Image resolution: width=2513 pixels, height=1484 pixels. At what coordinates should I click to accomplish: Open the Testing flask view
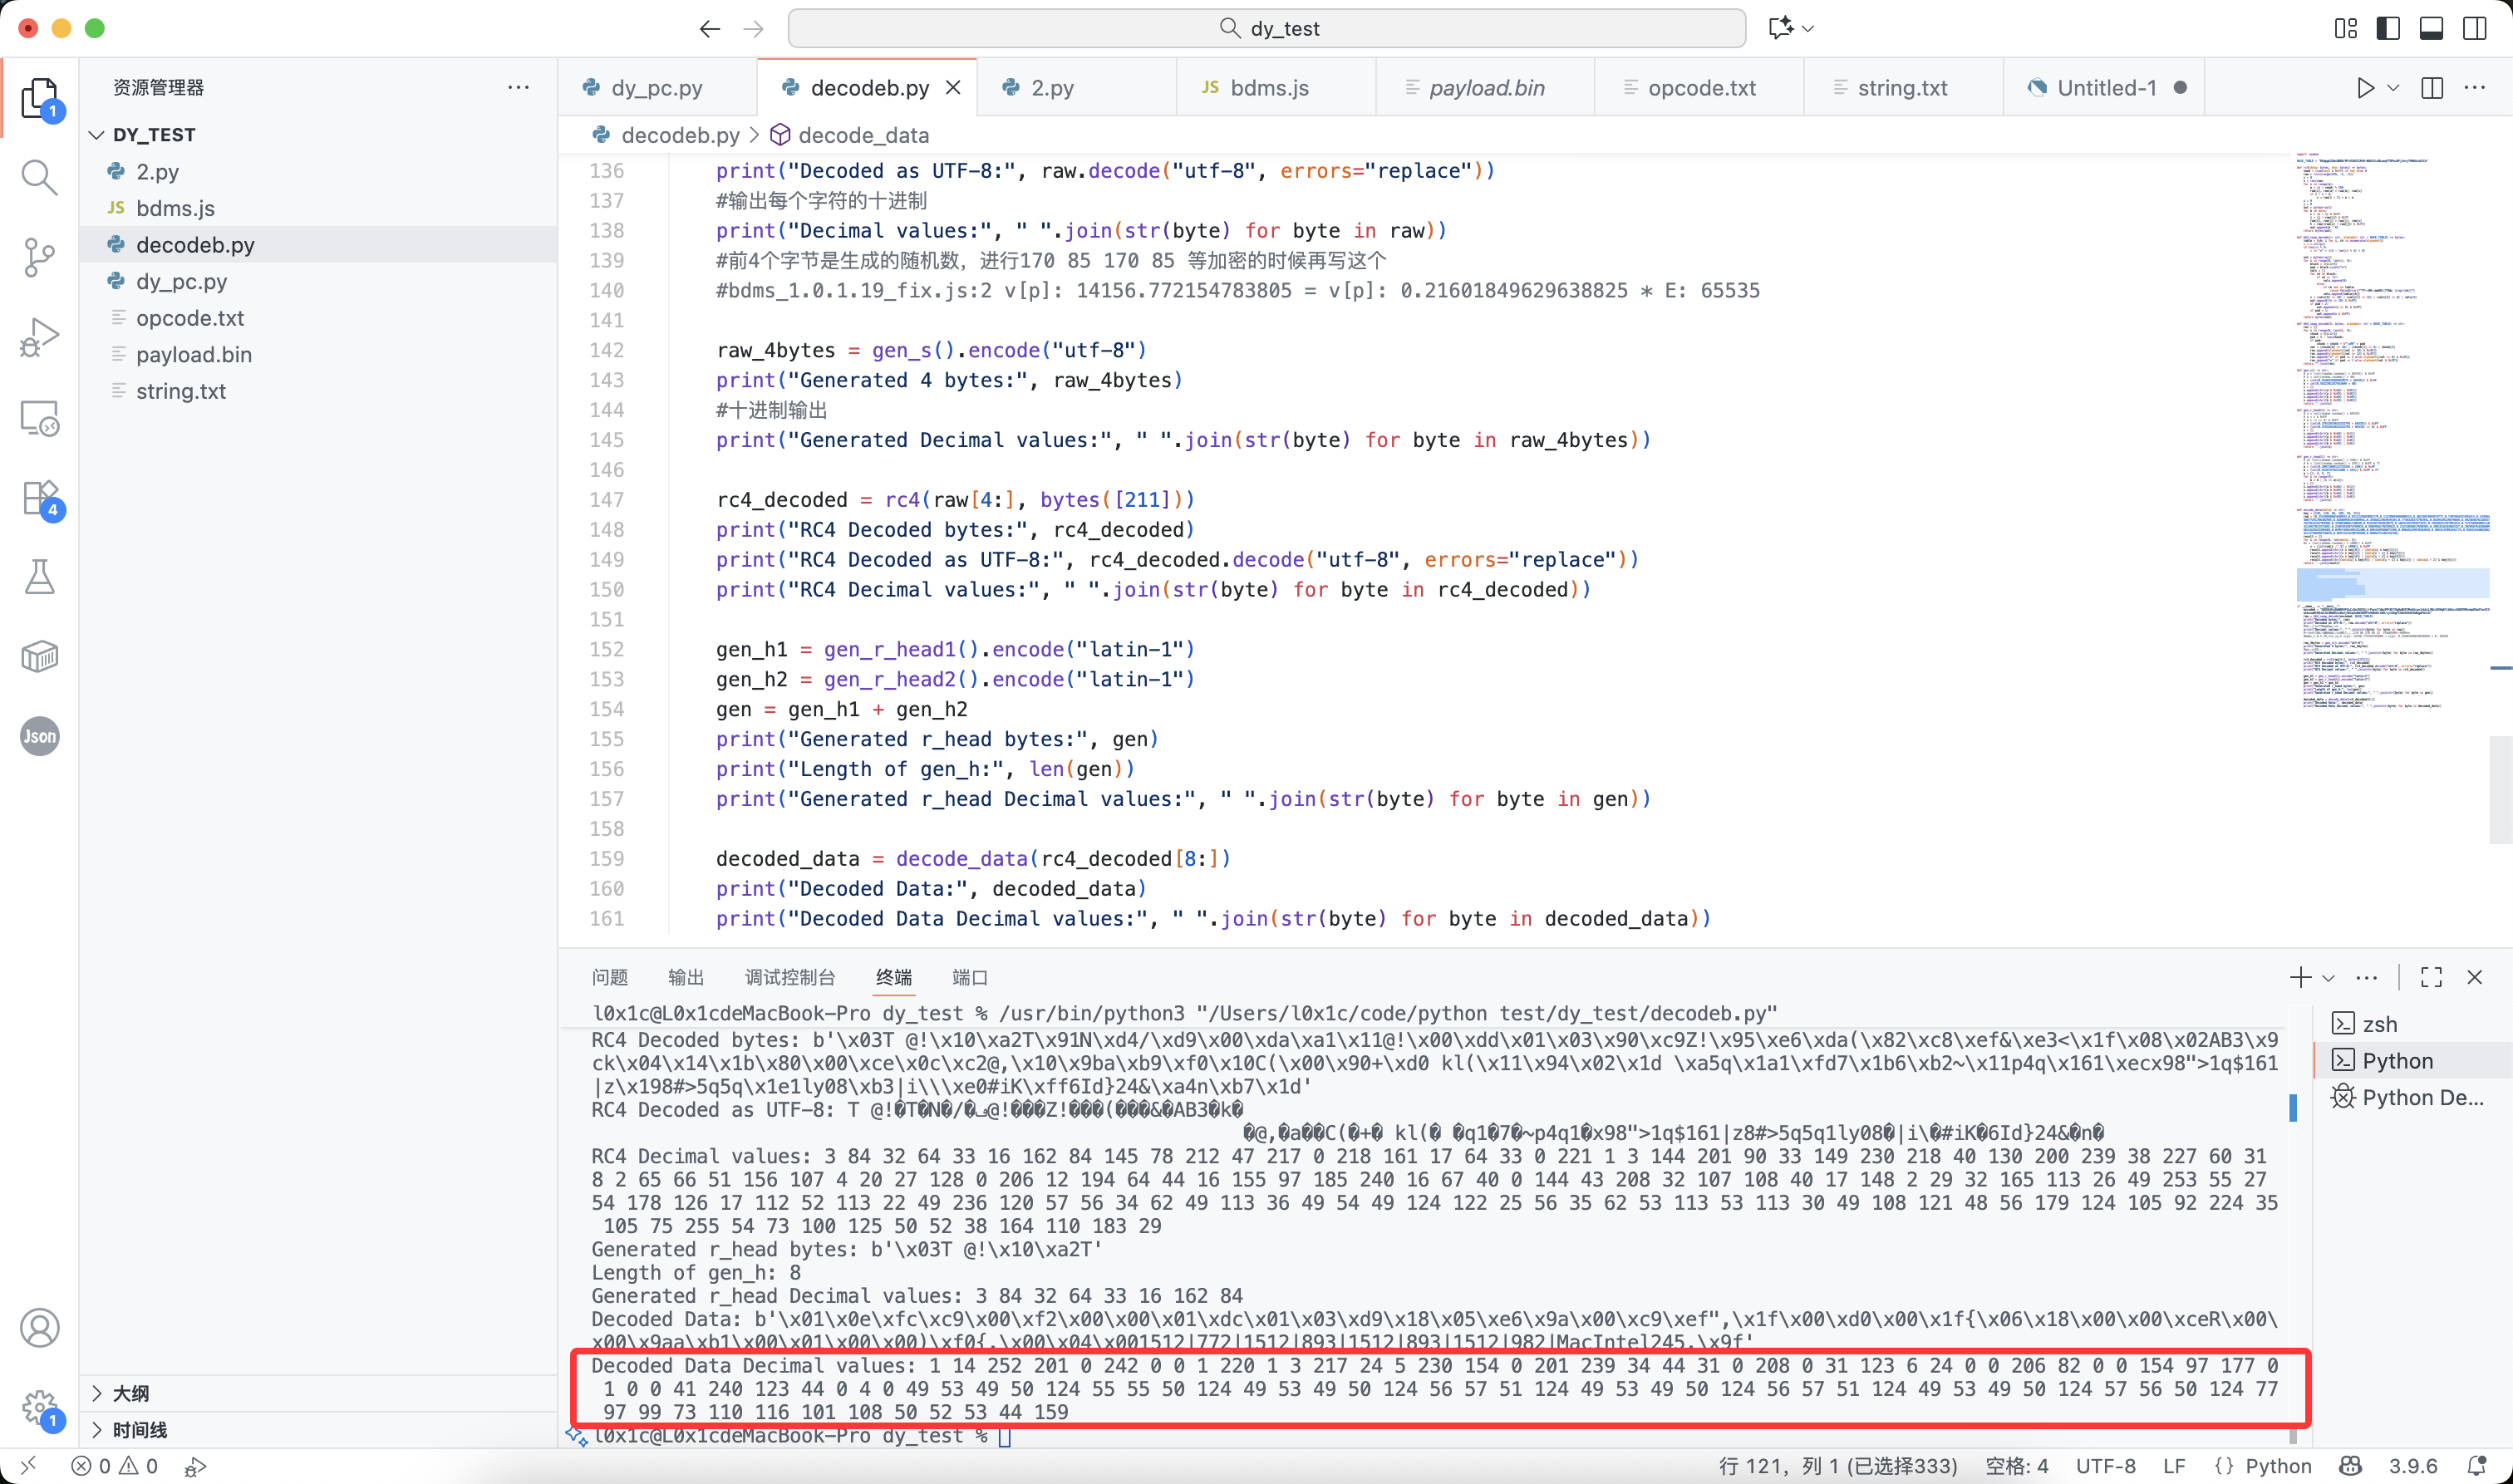[39, 577]
